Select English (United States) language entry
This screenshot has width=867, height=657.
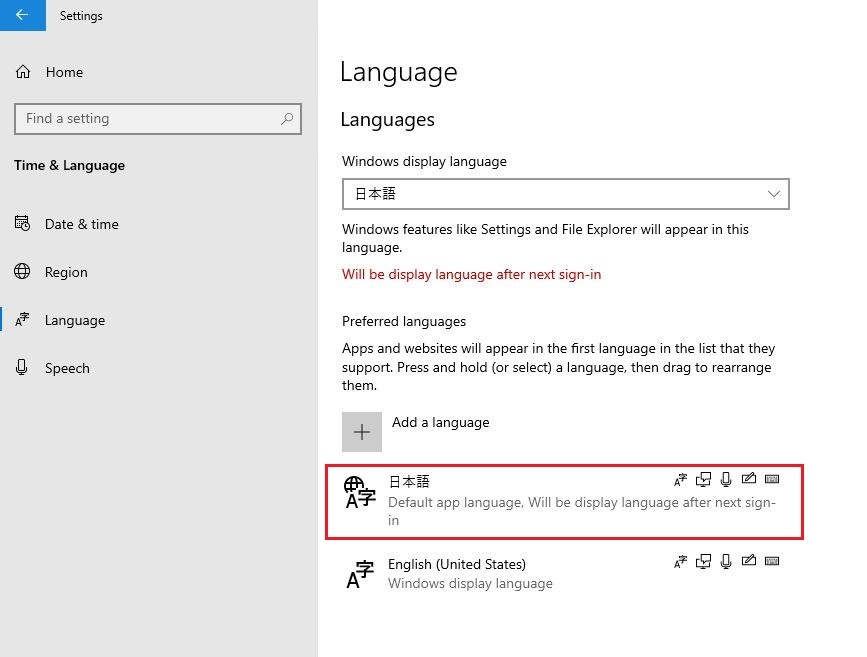coord(564,573)
